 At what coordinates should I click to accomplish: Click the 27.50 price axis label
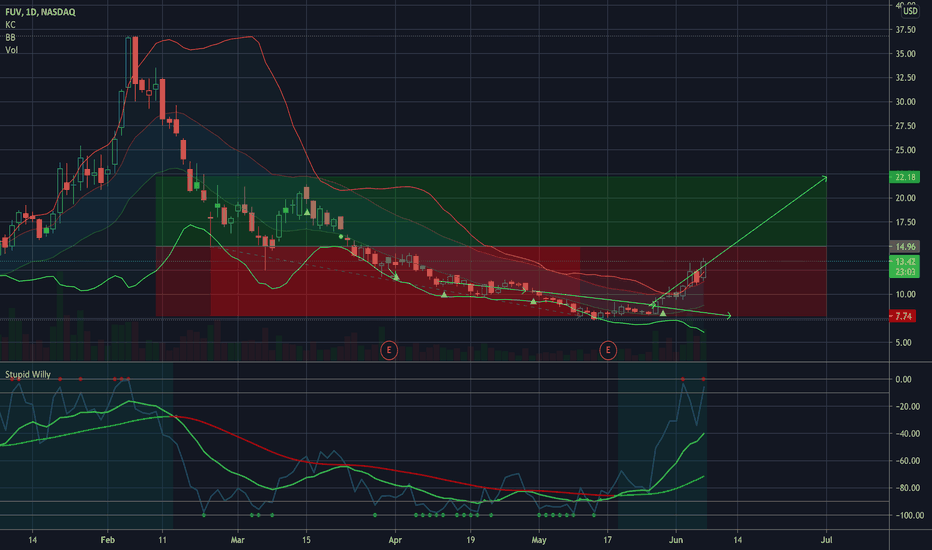(905, 126)
